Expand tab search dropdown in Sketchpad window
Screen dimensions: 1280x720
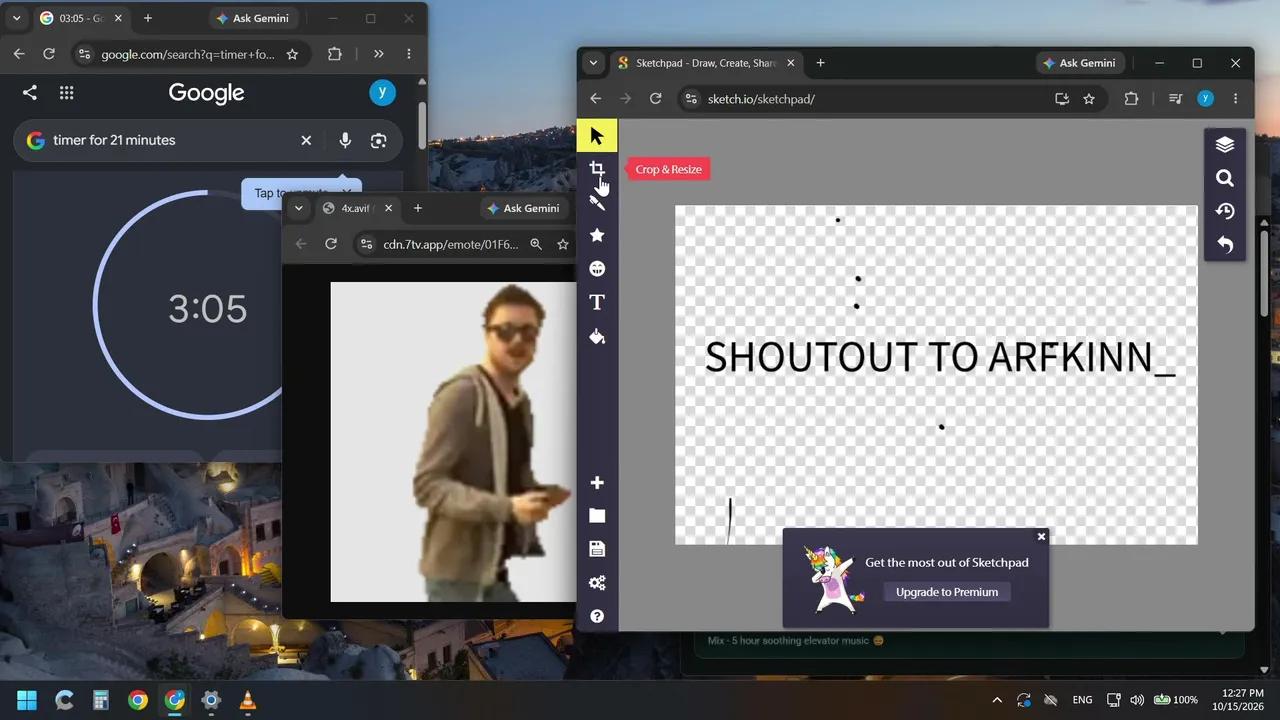(x=594, y=63)
